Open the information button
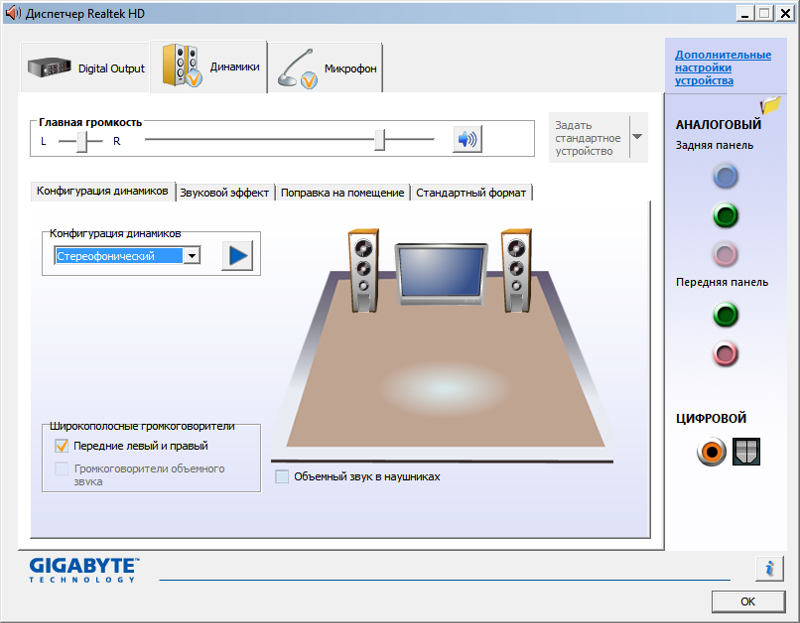Viewport: 800px width, 623px height. (x=769, y=568)
